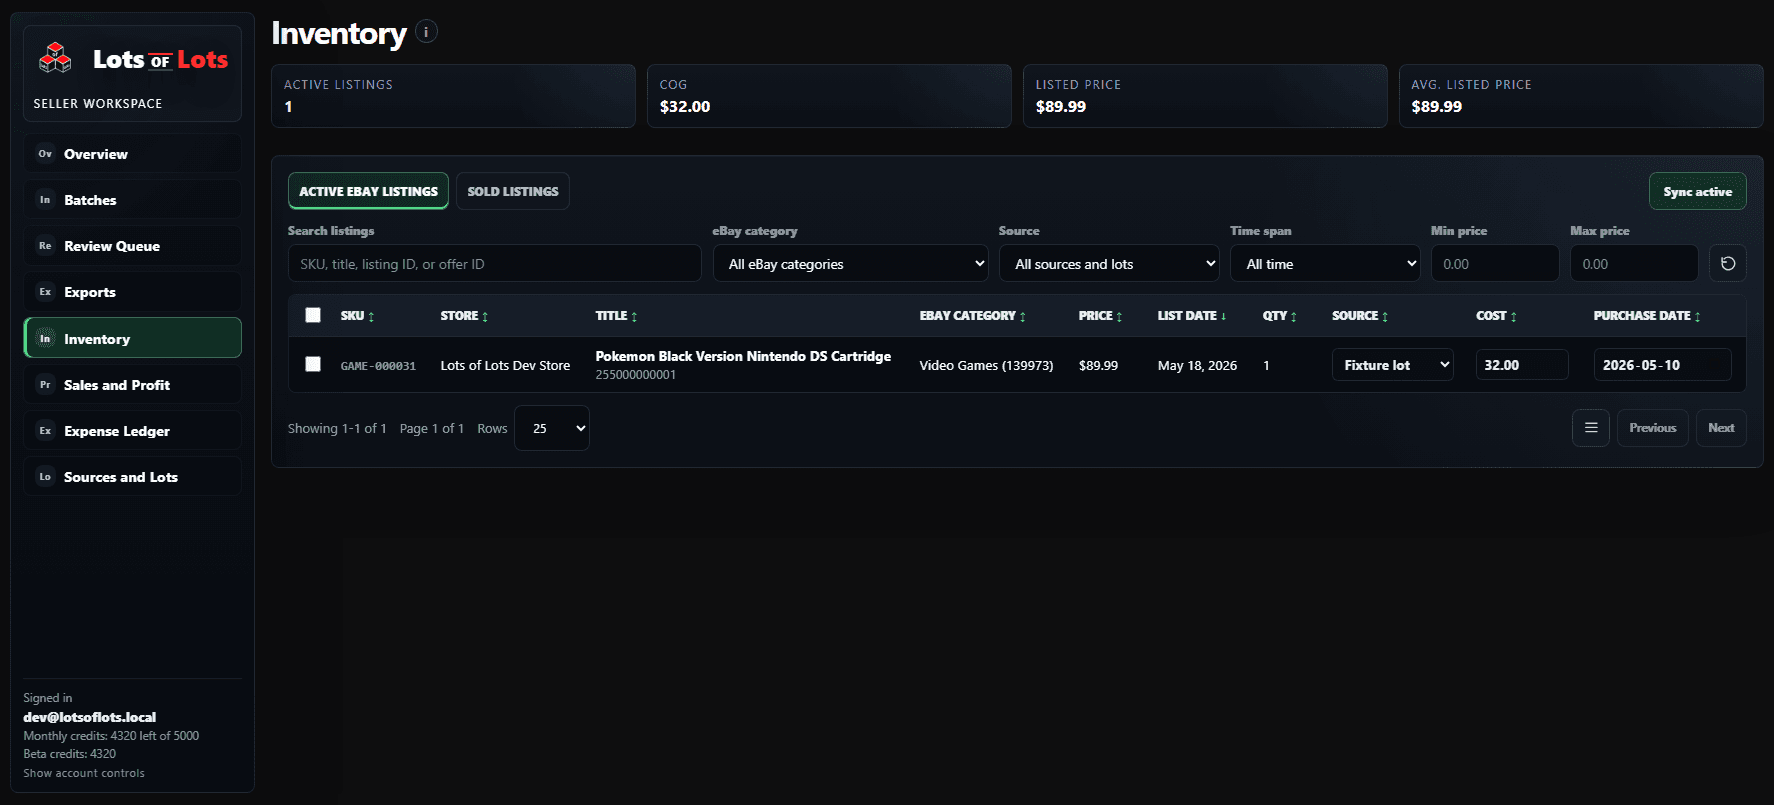
Task: Open Expense Ledger page
Action: pyautogui.click(x=132, y=431)
